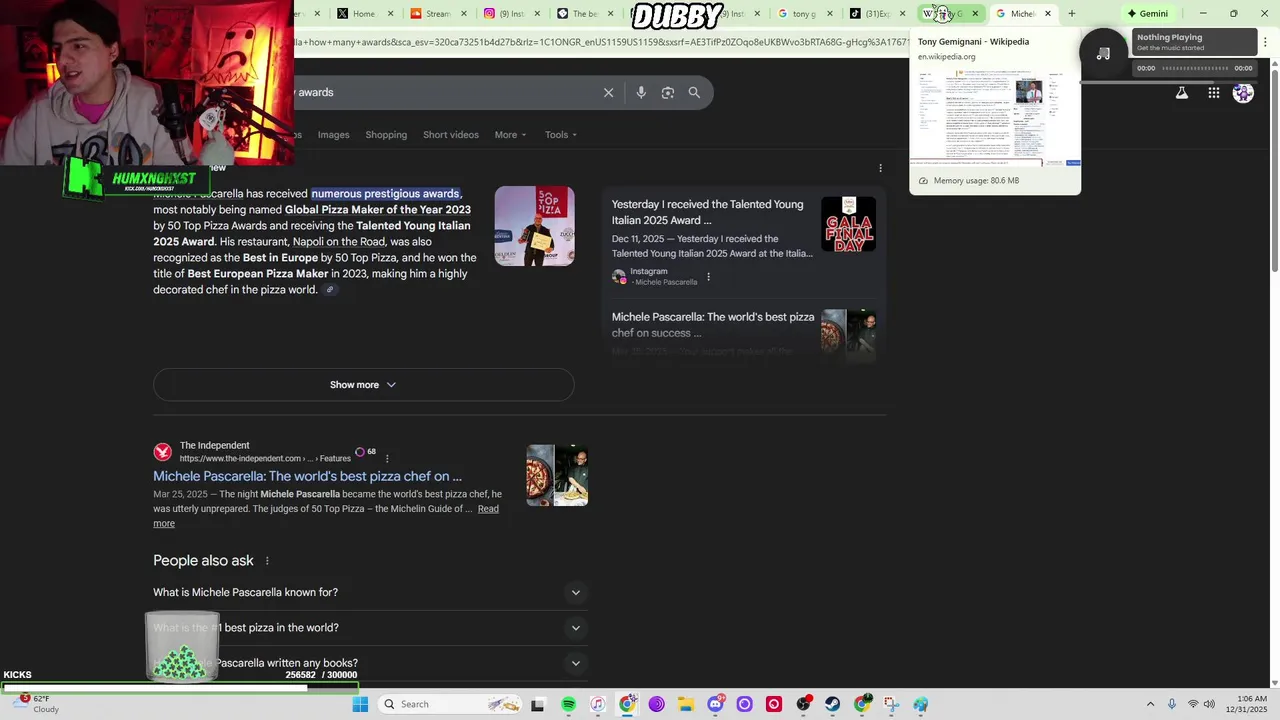Viewport: 1280px width, 720px height.
Task: Click the AI overview source link chip
Action: coord(330,290)
